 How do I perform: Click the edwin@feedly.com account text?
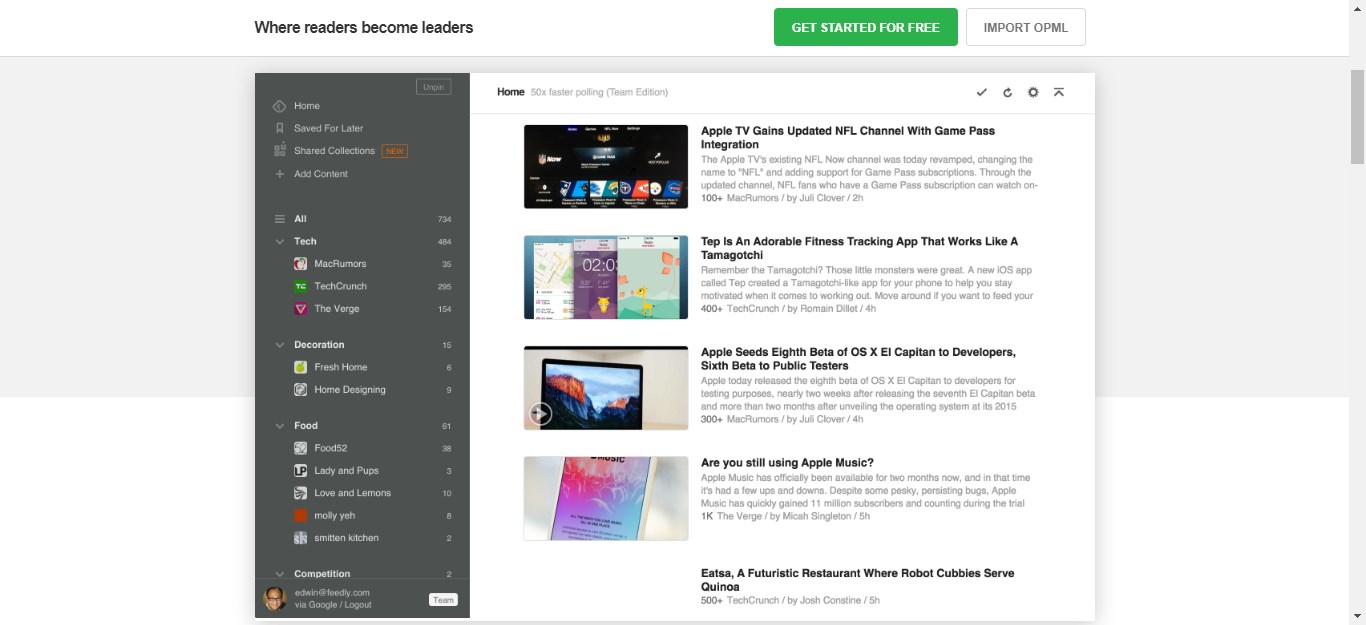coord(332,593)
